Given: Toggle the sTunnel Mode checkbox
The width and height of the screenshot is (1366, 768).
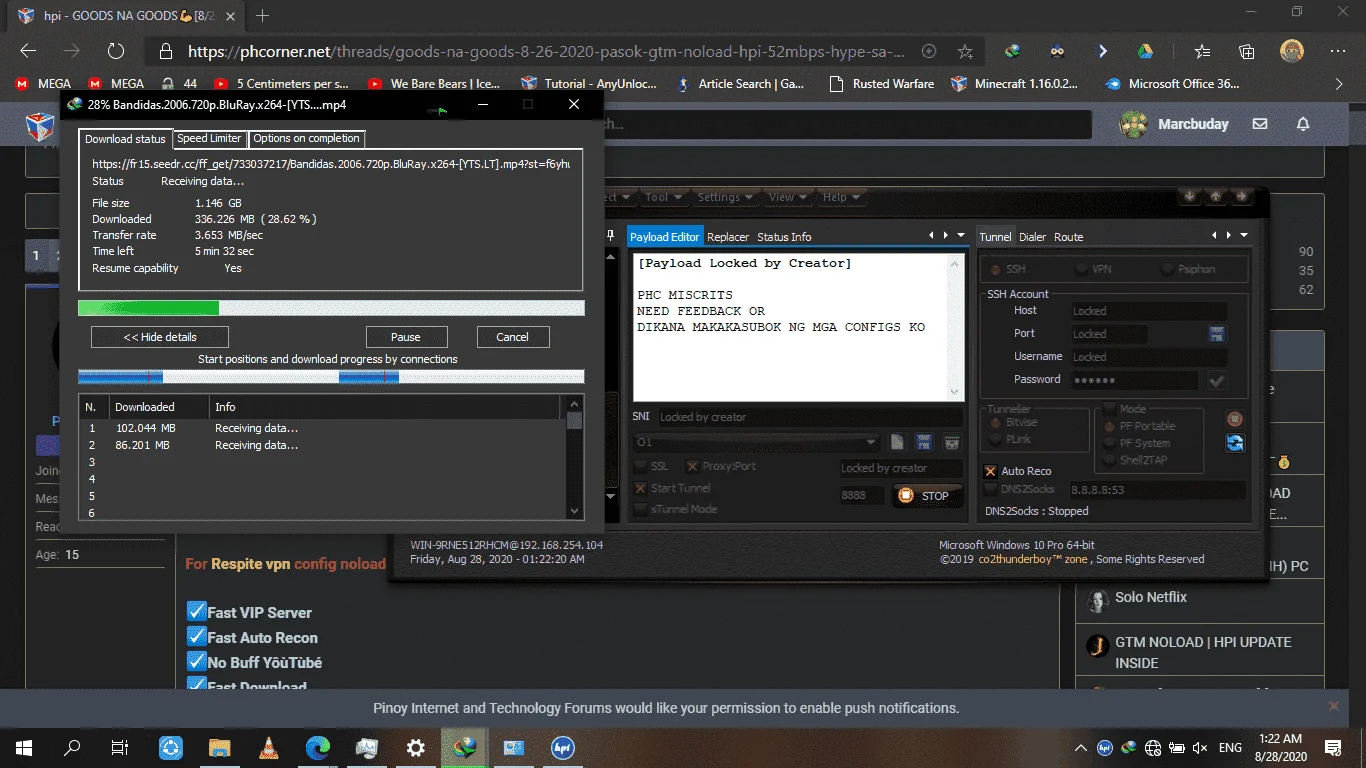Looking at the screenshot, I should coord(641,509).
